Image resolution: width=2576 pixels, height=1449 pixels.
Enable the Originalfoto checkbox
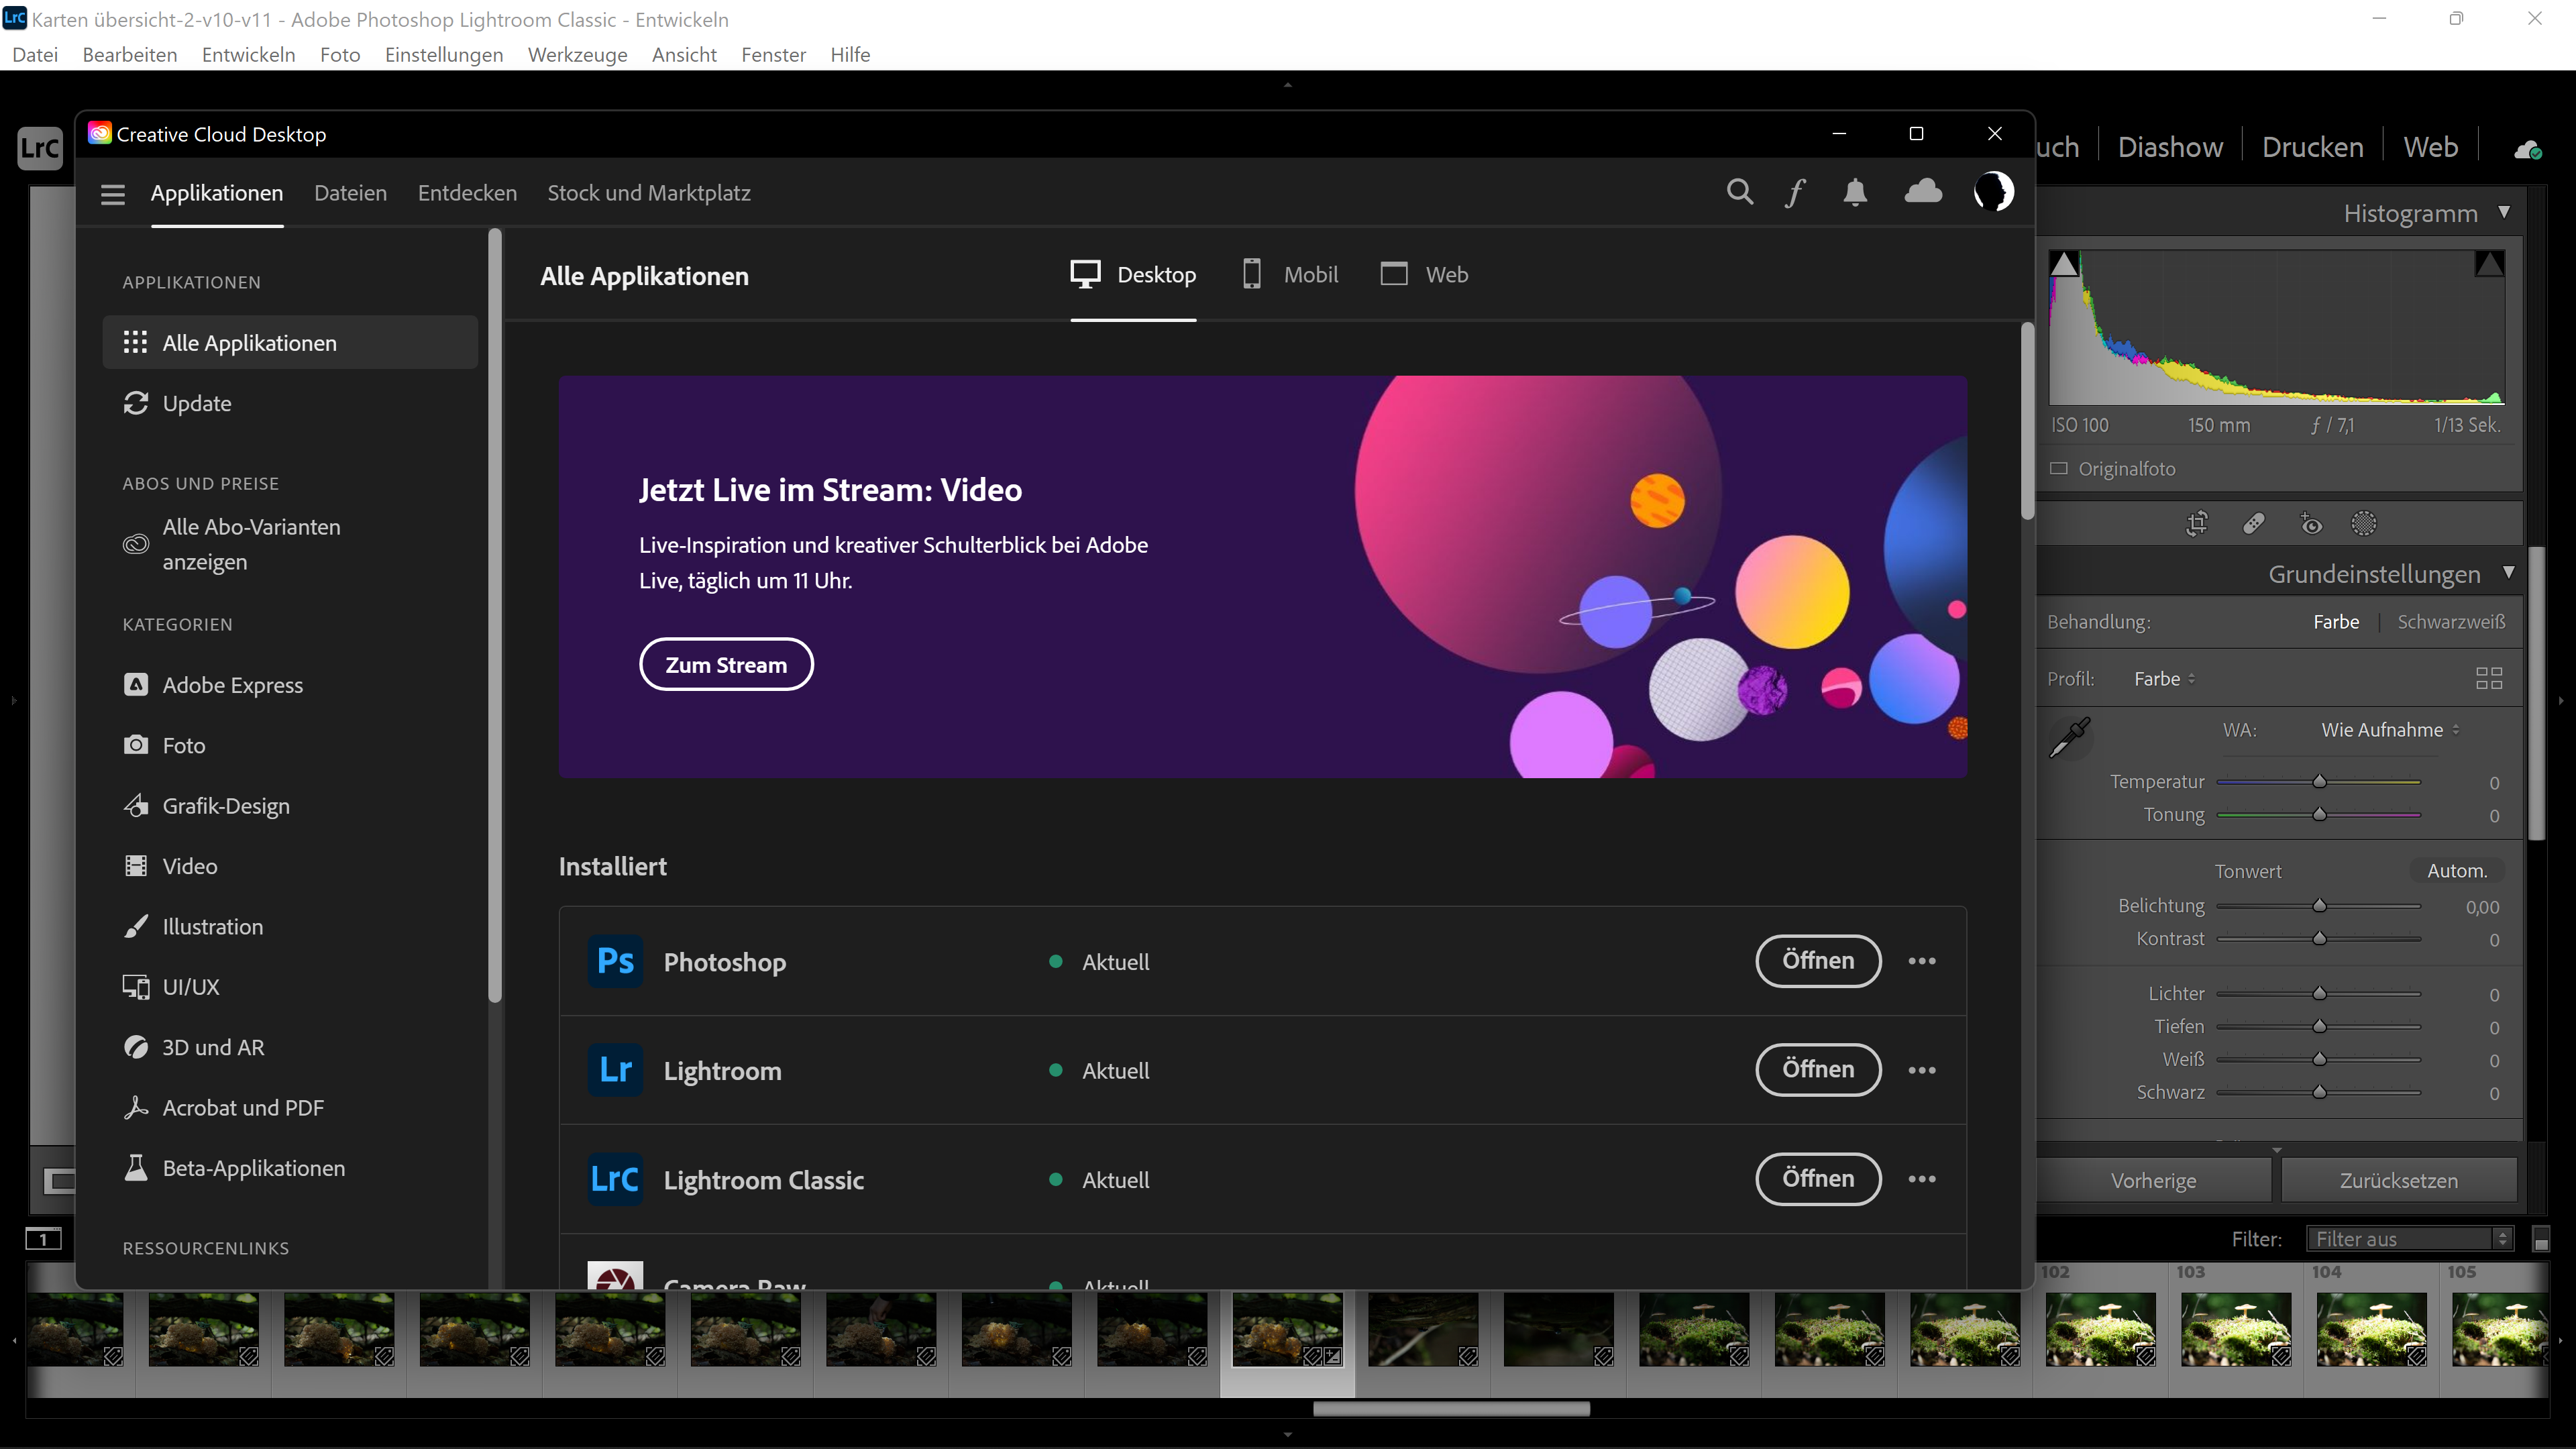[x=2061, y=468]
